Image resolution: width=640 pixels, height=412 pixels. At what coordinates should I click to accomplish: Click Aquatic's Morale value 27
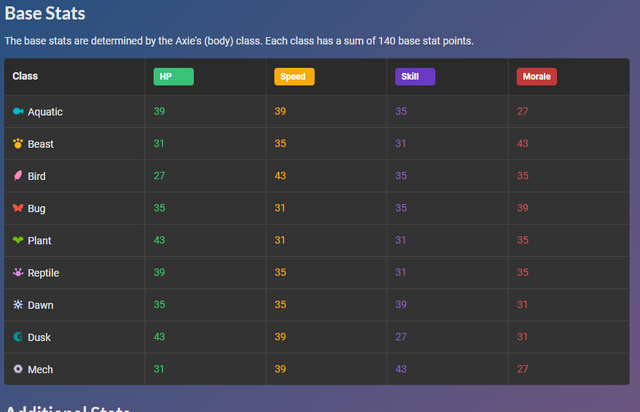(523, 111)
